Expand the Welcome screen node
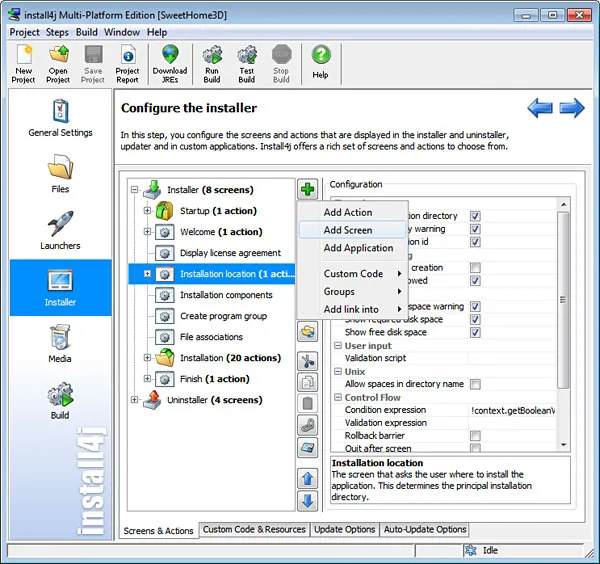Image resolution: width=600 pixels, height=564 pixels. (147, 231)
